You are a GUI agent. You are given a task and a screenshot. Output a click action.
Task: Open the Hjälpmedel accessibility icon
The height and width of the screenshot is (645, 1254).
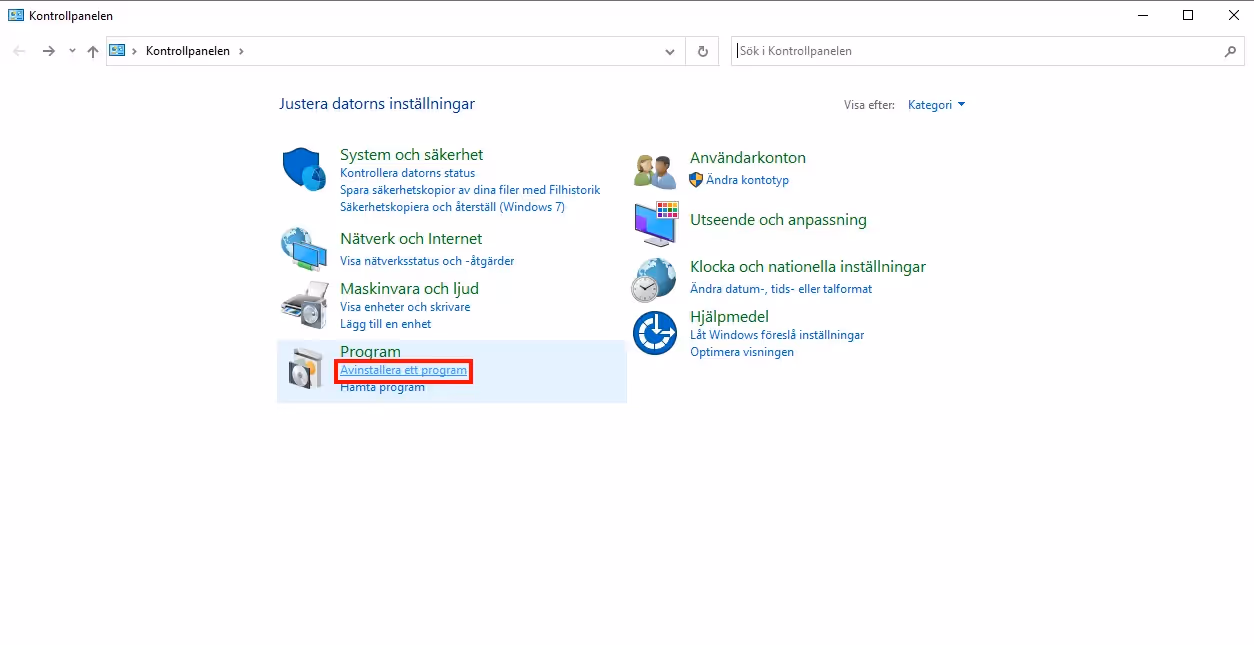(x=655, y=333)
